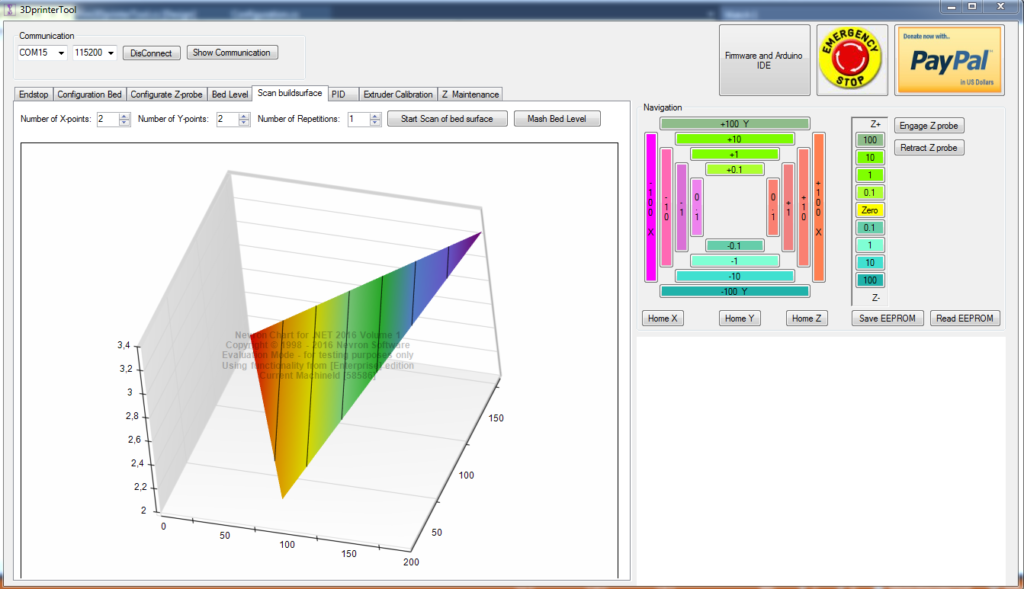Open the Bed Level tab
The width and height of the screenshot is (1024, 589).
230,94
